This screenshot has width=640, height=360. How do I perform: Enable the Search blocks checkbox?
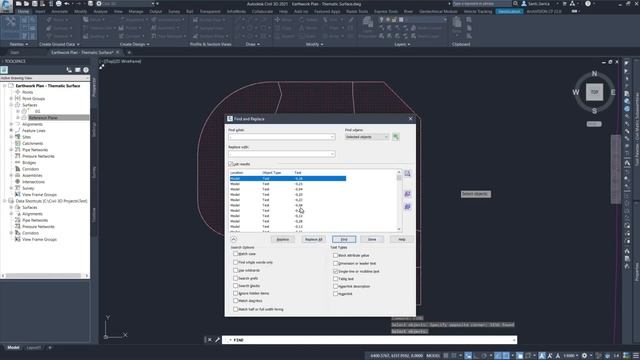(x=236, y=286)
